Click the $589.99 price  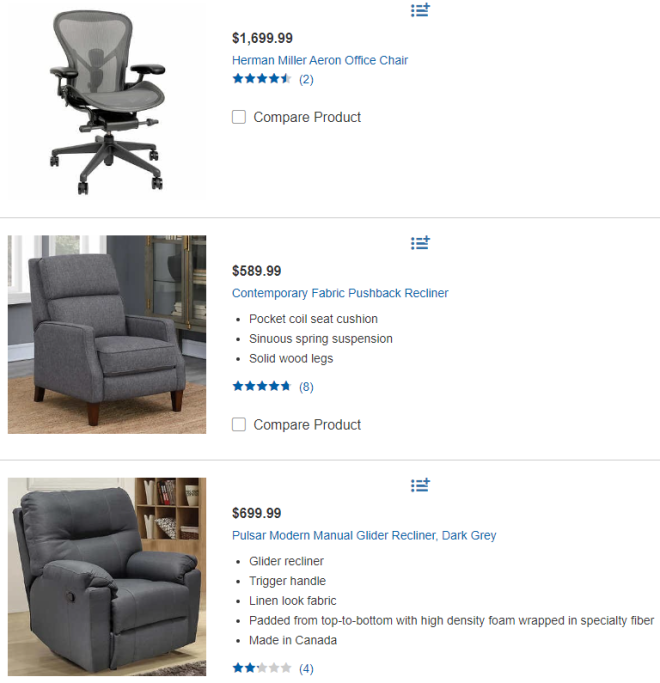click(x=257, y=270)
